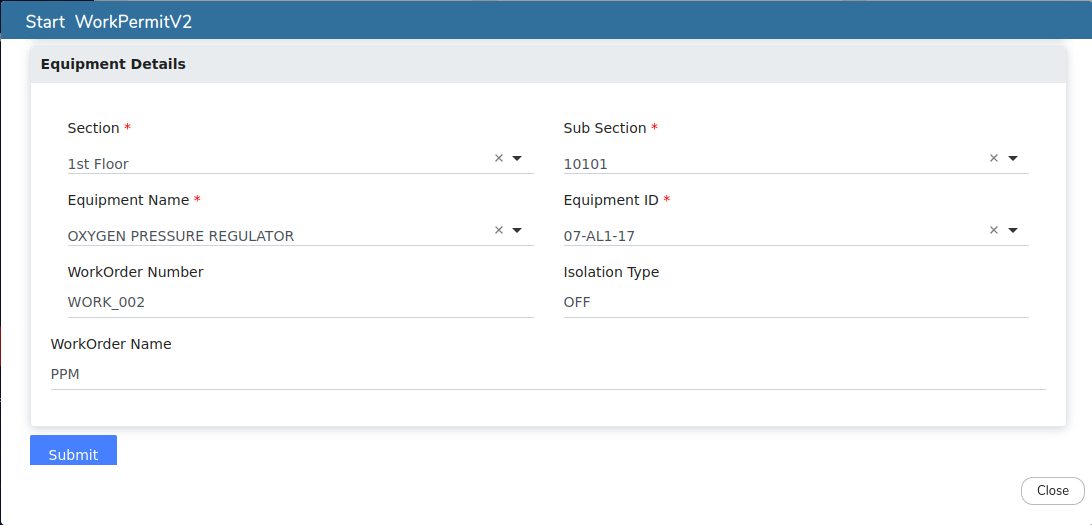The image size is (1092, 525).
Task: Clear the Sub Section value 10101
Action: (x=994, y=158)
